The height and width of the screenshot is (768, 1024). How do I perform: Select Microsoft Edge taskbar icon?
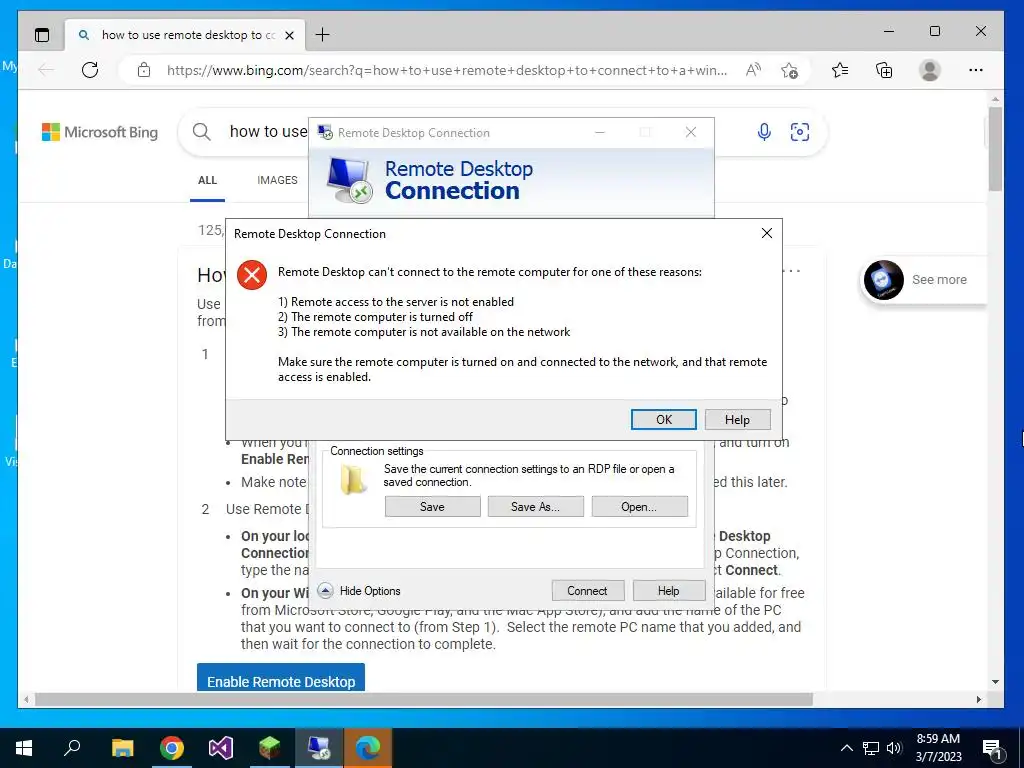[368, 748]
